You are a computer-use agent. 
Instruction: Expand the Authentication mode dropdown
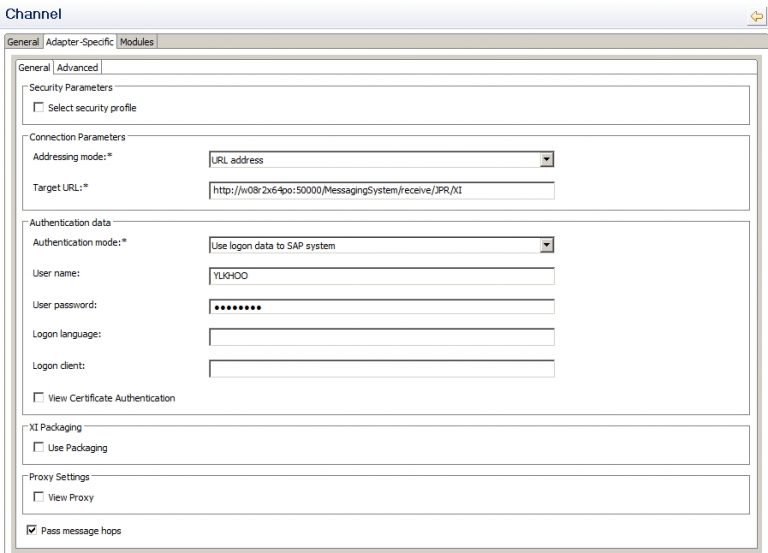click(546, 245)
